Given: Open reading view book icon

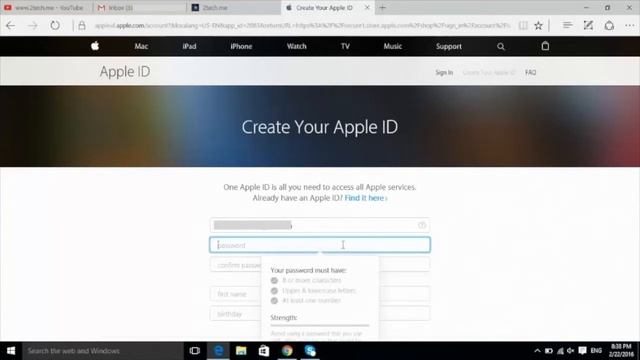Looking at the screenshot, I should (523, 26).
